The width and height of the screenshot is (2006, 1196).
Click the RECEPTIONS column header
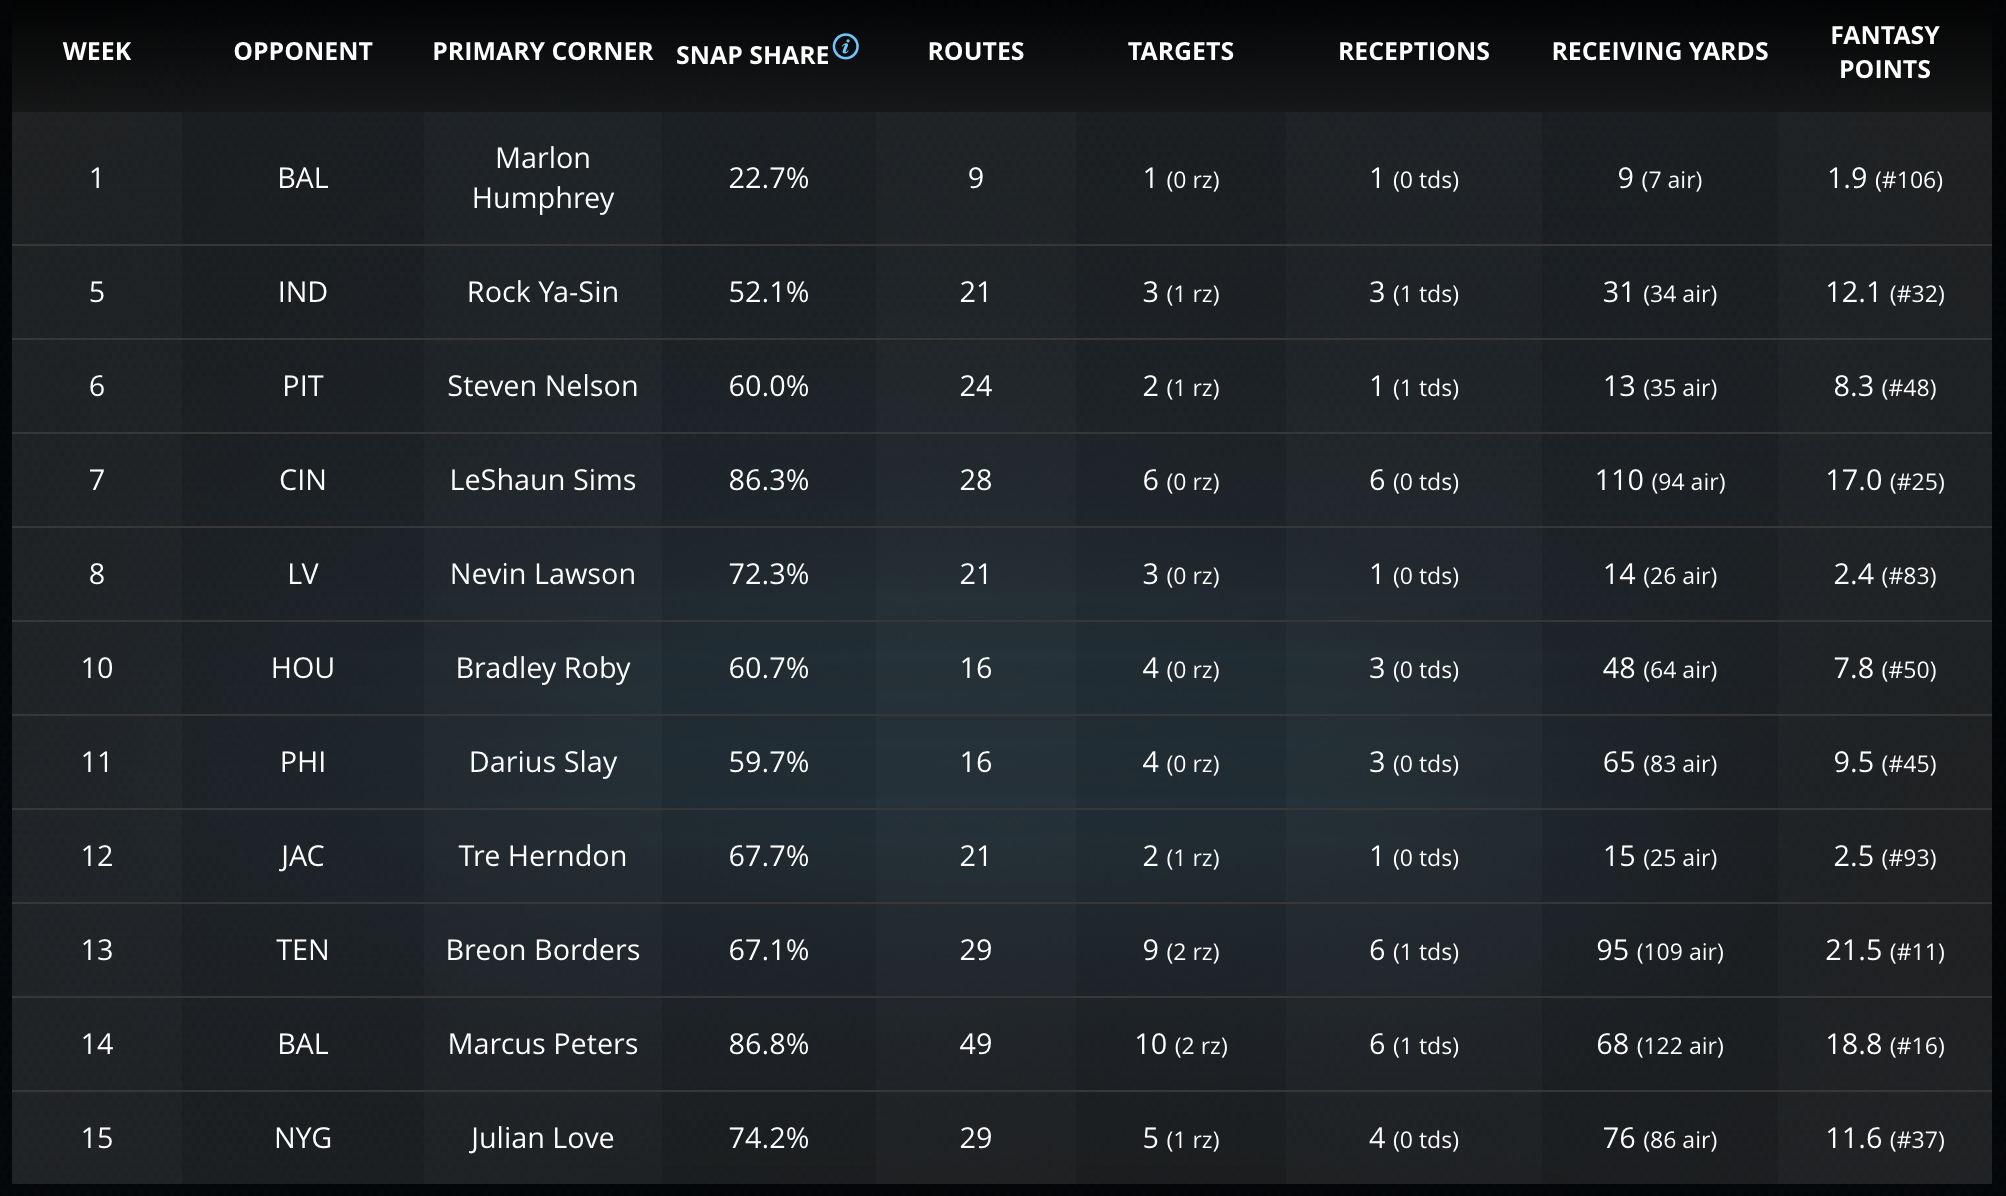1414,51
